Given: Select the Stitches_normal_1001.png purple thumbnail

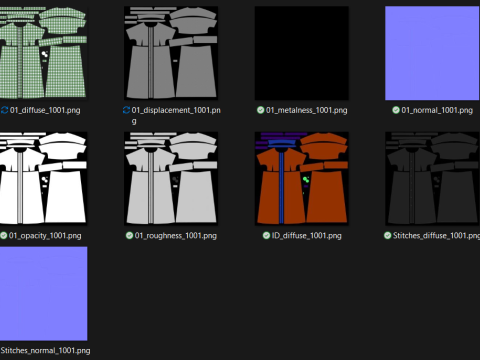Looking at the screenshot, I should click(x=43, y=294).
